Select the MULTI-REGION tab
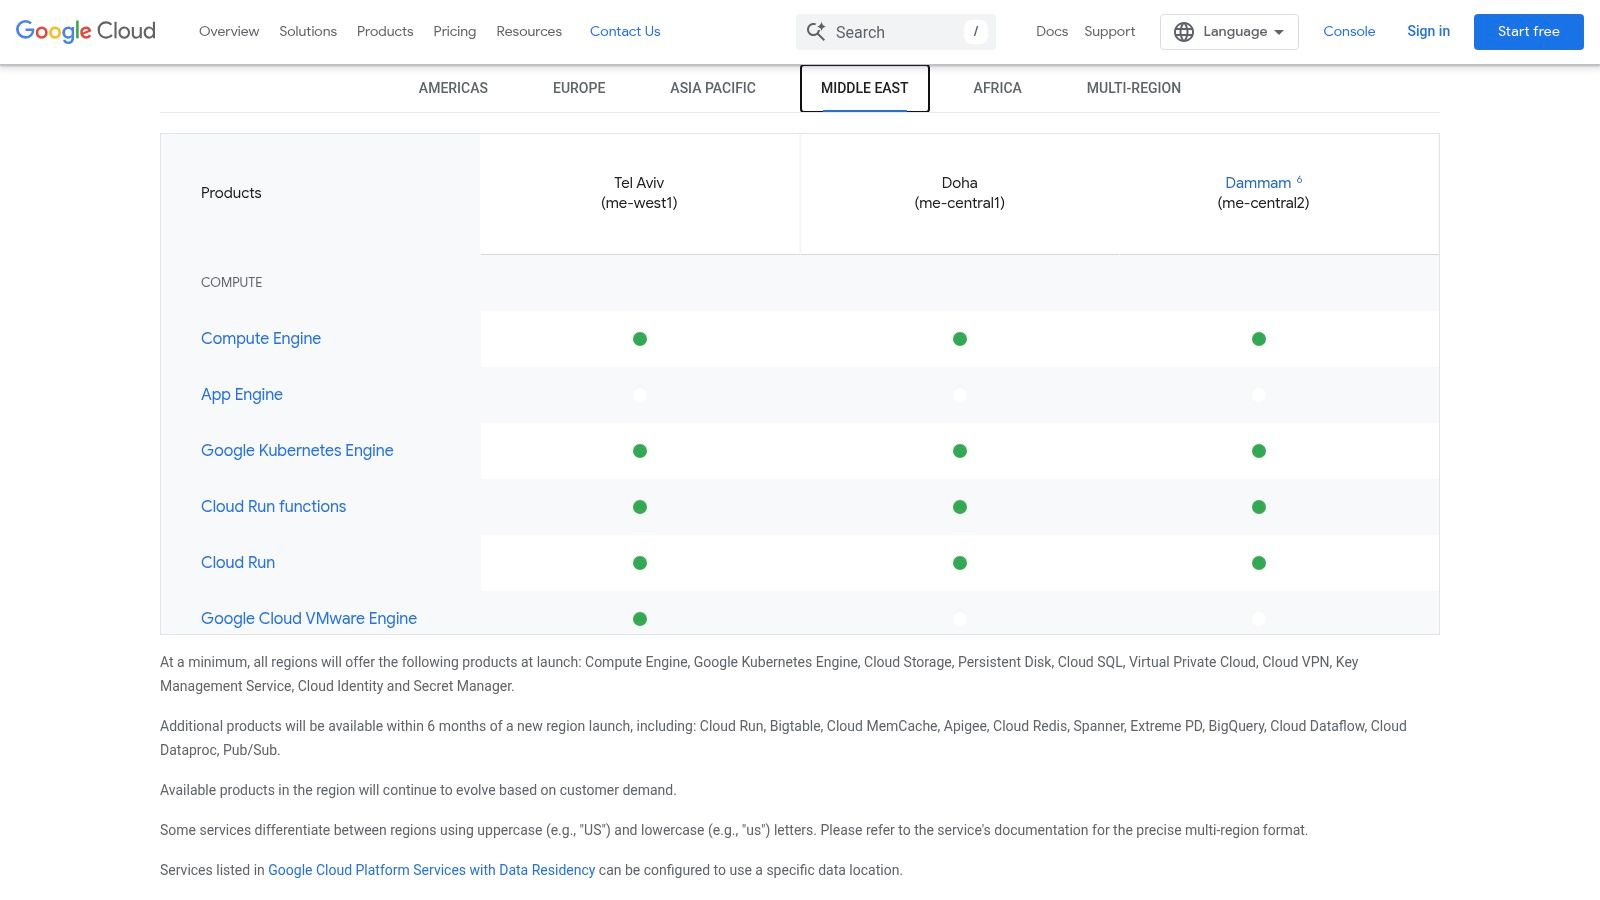Image resolution: width=1600 pixels, height=900 pixels. pyautogui.click(x=1133, y=88)
